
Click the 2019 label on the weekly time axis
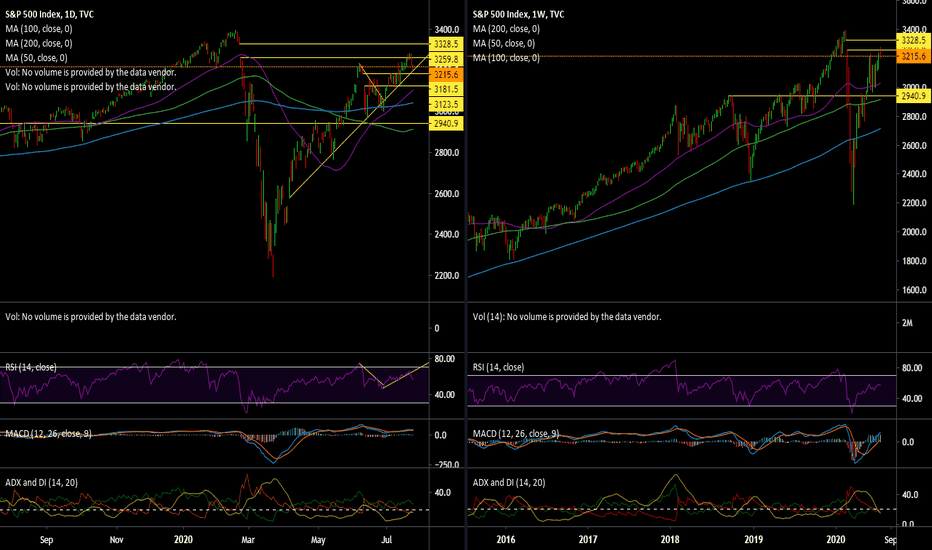(x=754, y=540)
